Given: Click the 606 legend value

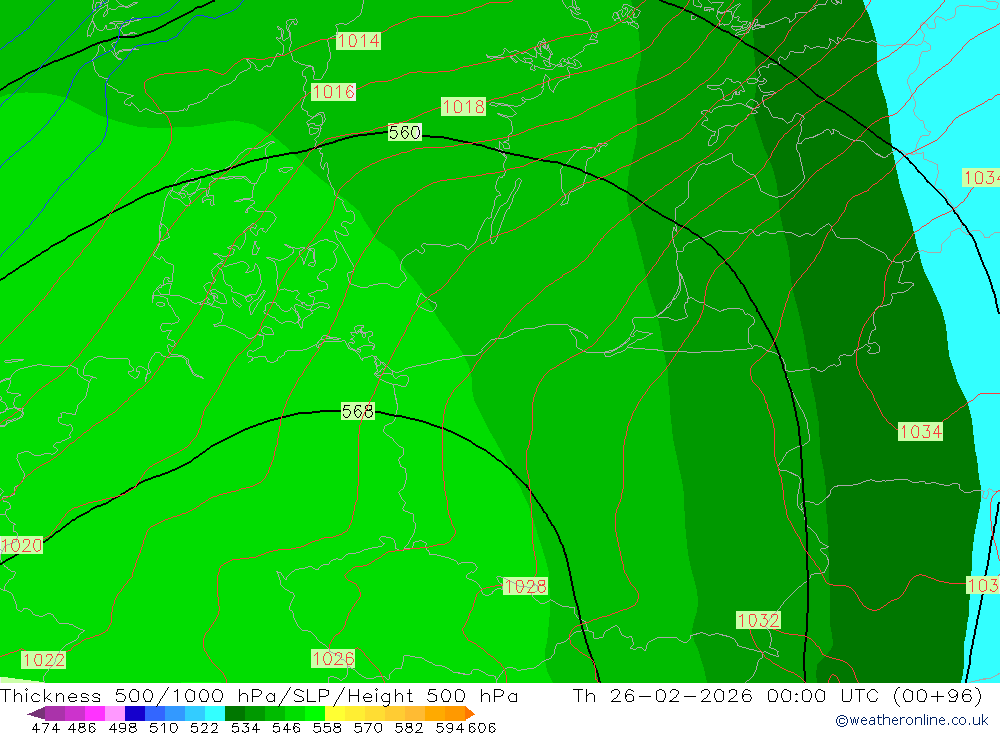Looking at the screenshot, I should (482, 728).
